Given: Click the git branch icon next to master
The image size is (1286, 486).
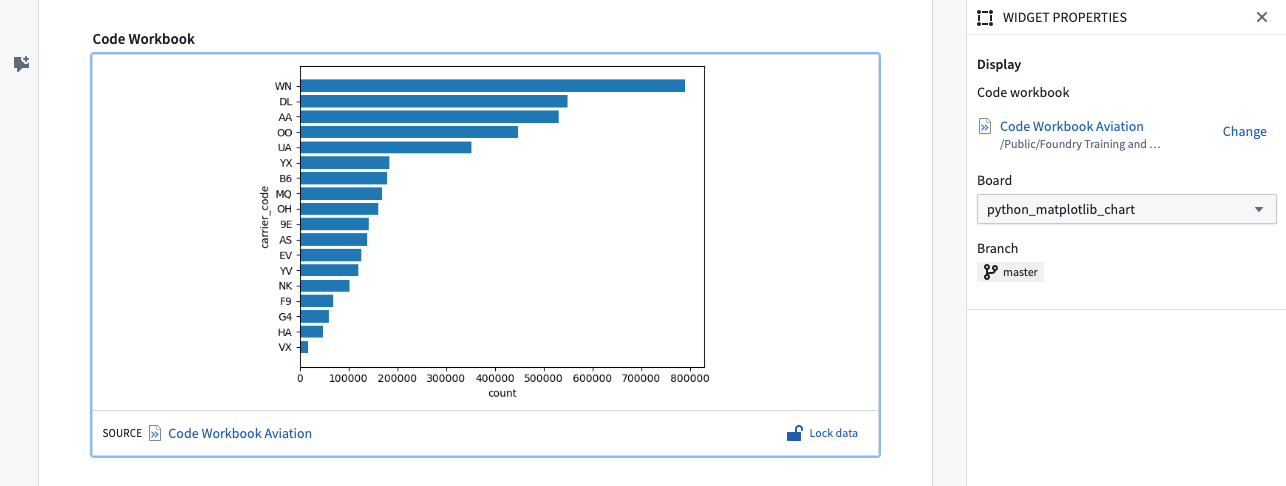Looking at the screenshot, I should click(991, 271).
